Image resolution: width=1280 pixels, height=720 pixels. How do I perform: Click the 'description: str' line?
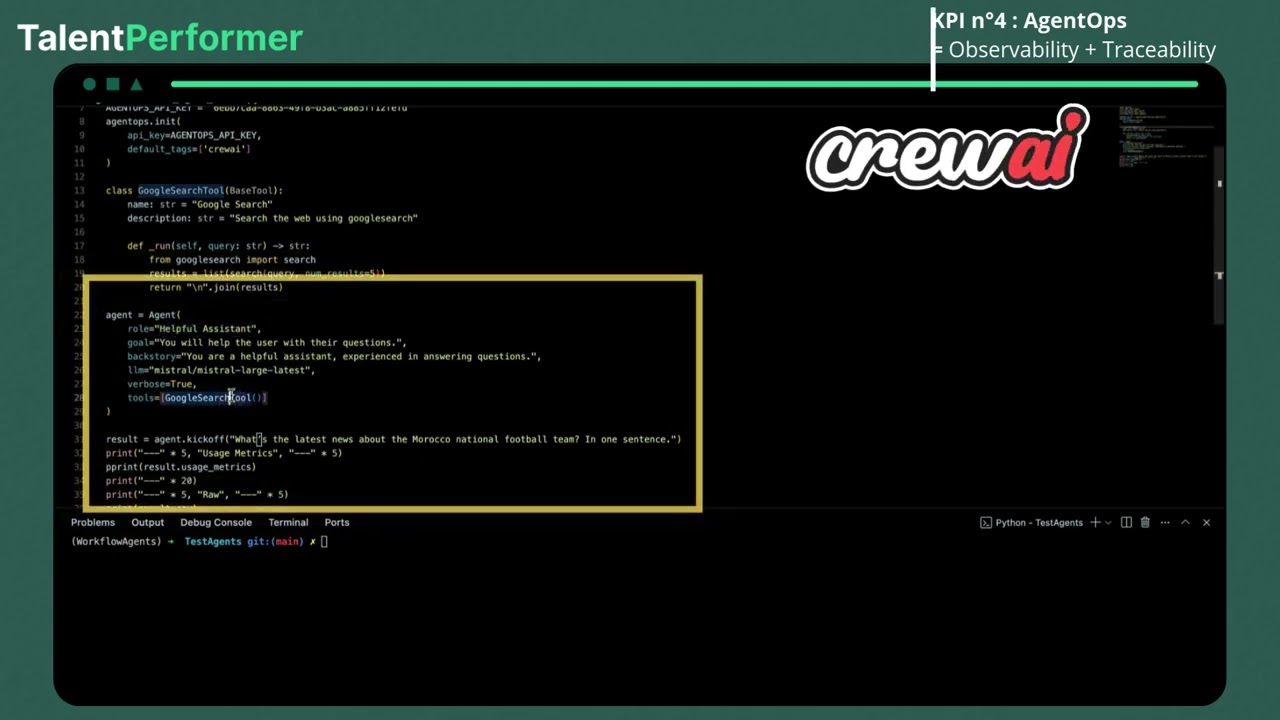(x=272, y=218)
